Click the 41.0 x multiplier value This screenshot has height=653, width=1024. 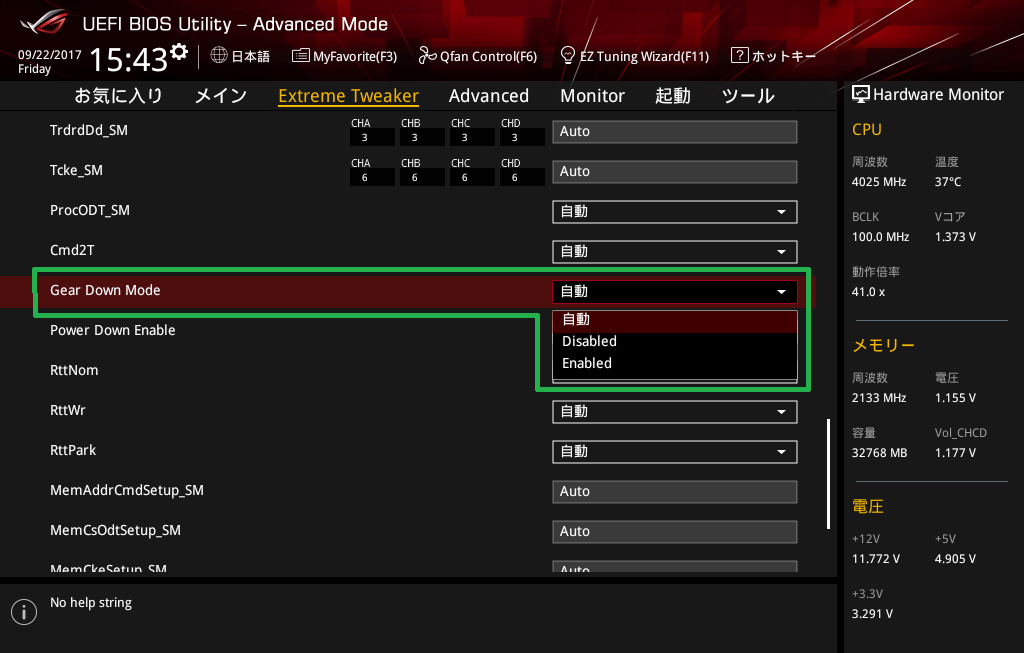tap(869, 292)
